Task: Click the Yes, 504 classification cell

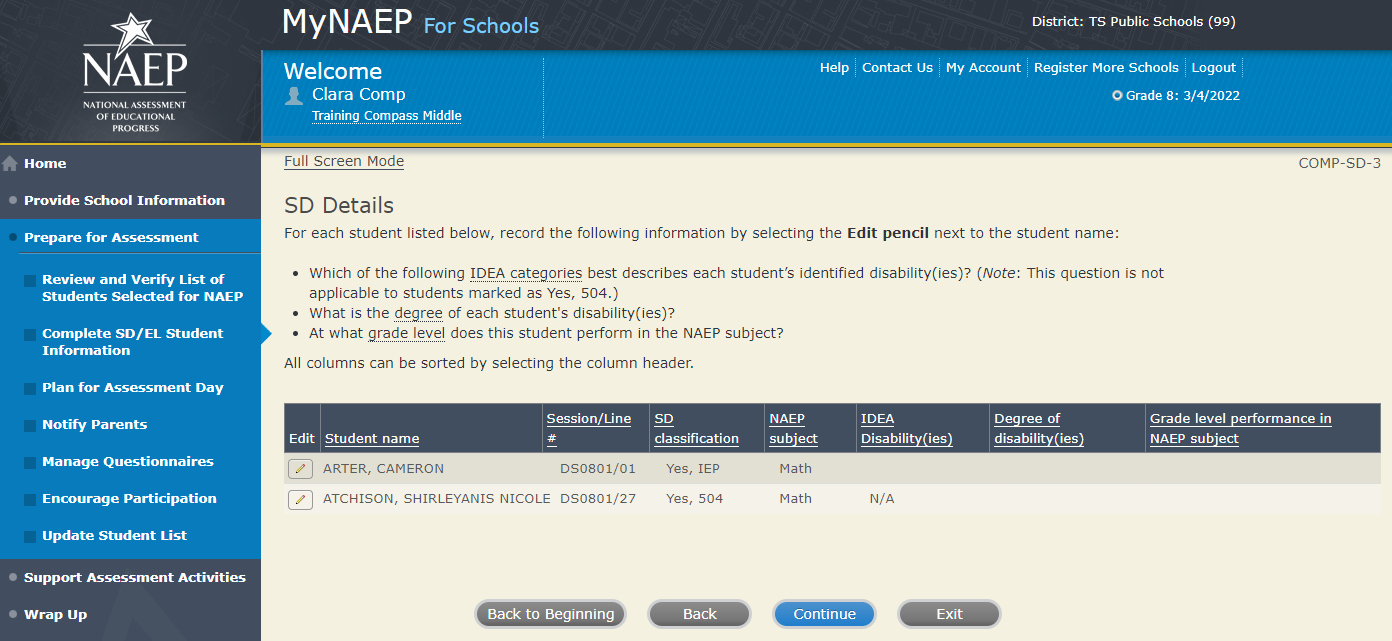Action: 695,499
